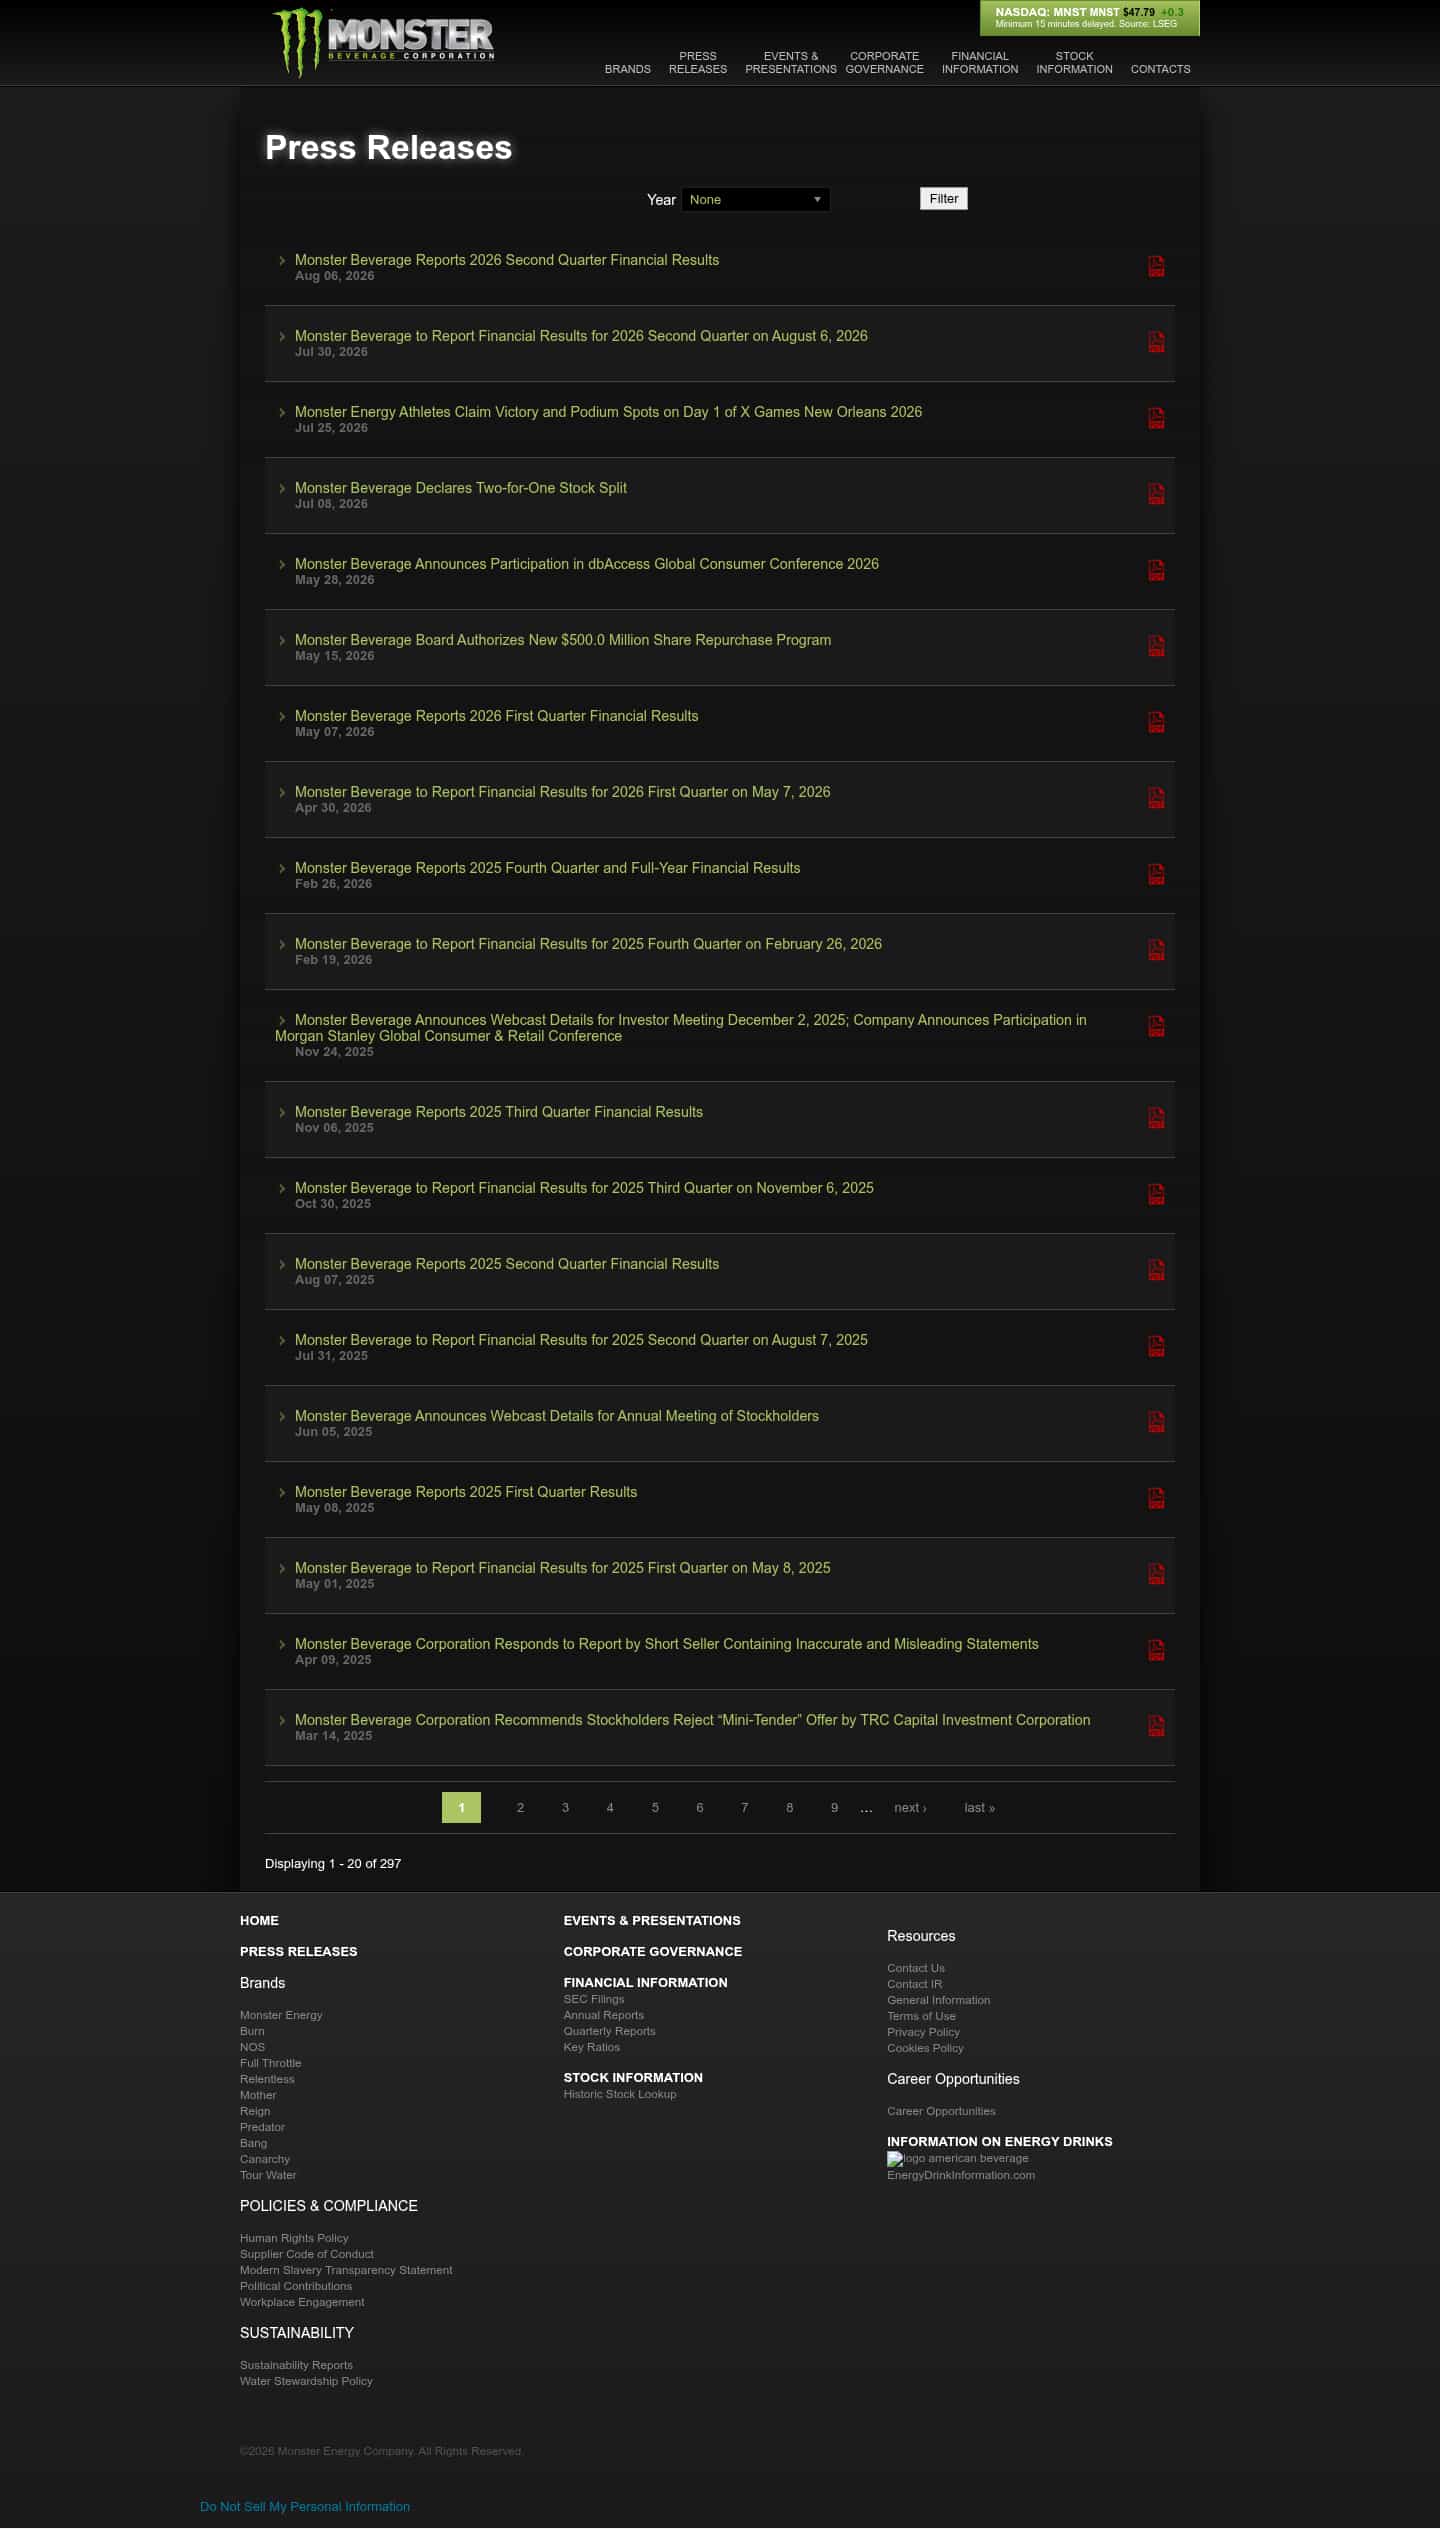Open PDF icon for Nov 24, 2025 Investor Meeting release
Viewport: 1440px width, 2529px height.
pos(1156,1026)
